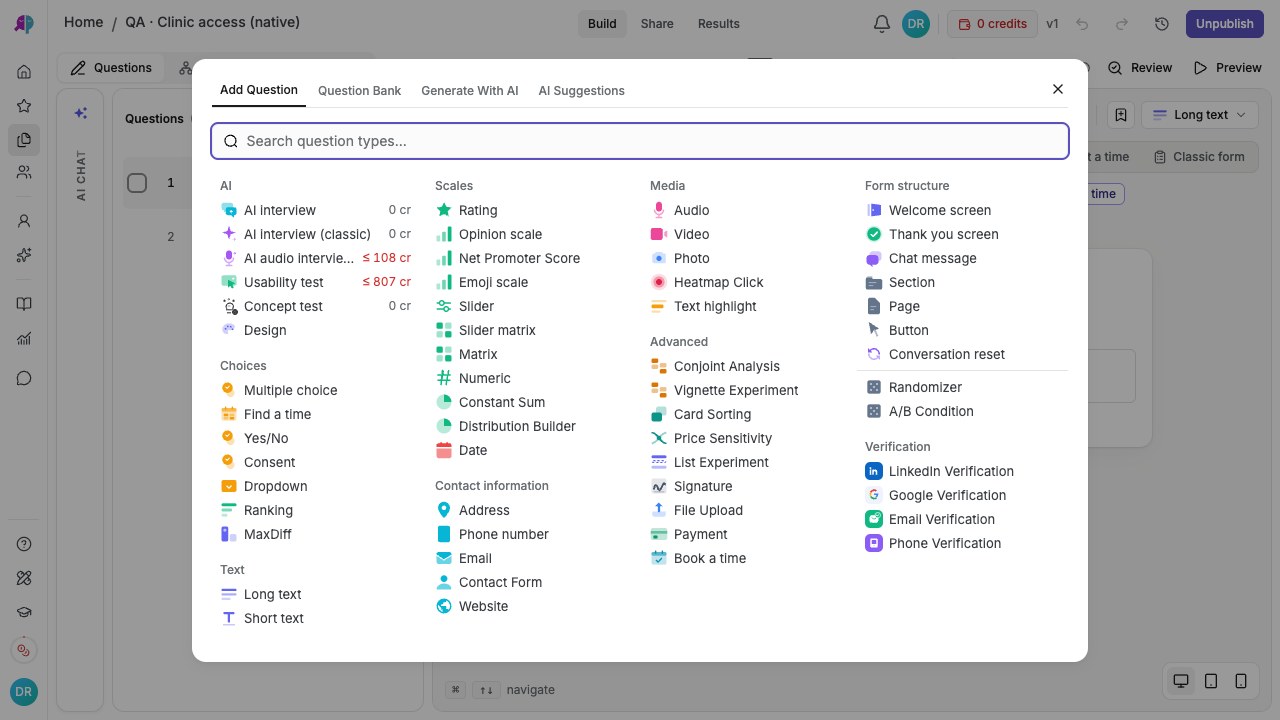1280x720 pixels.
Task: Choose the Concept test question type
Action: [x=315, y=306]
